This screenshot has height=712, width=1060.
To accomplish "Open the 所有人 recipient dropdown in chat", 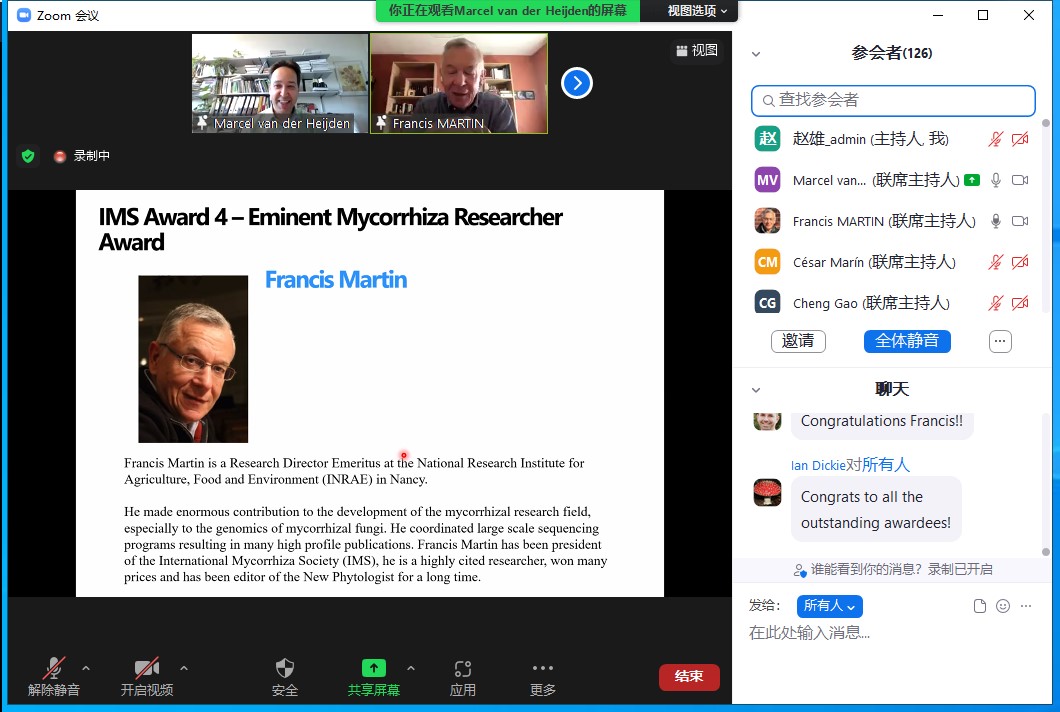I will pos(829,606).
